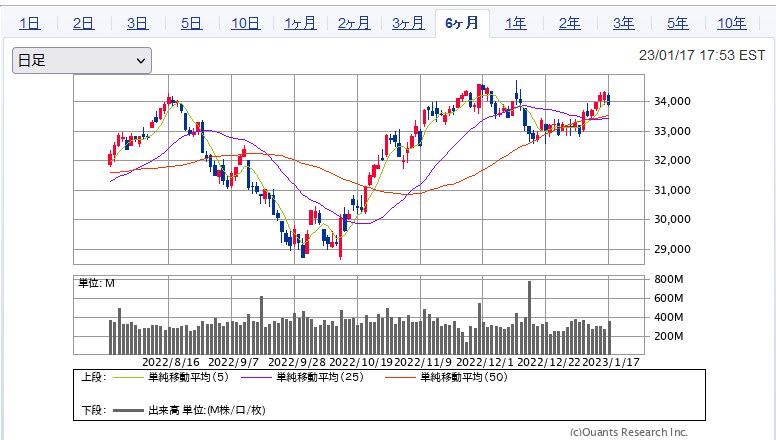Image resolution: width=776 pixels, height=440 pixels.
Task: Select the 1ヶ月 range tab
Action: pos(300,23)
